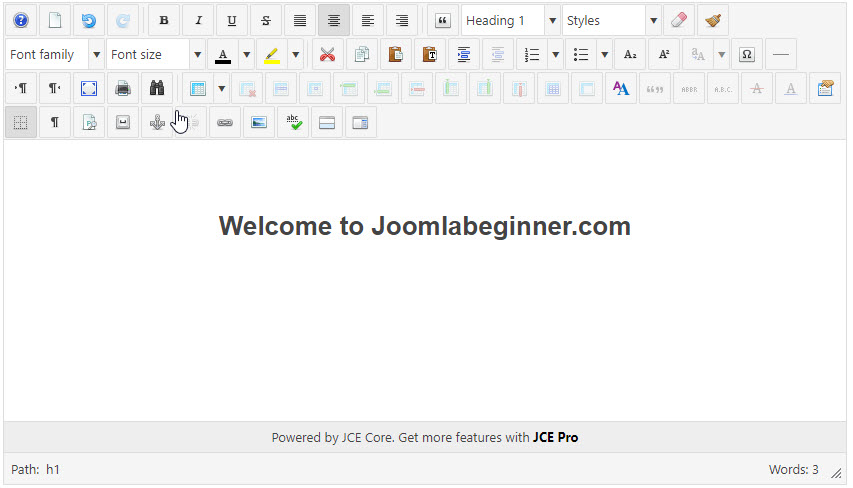This screenshot has height=488, width=853.
Task: Set left-to-right text direction
Action: tap(21, 88)
